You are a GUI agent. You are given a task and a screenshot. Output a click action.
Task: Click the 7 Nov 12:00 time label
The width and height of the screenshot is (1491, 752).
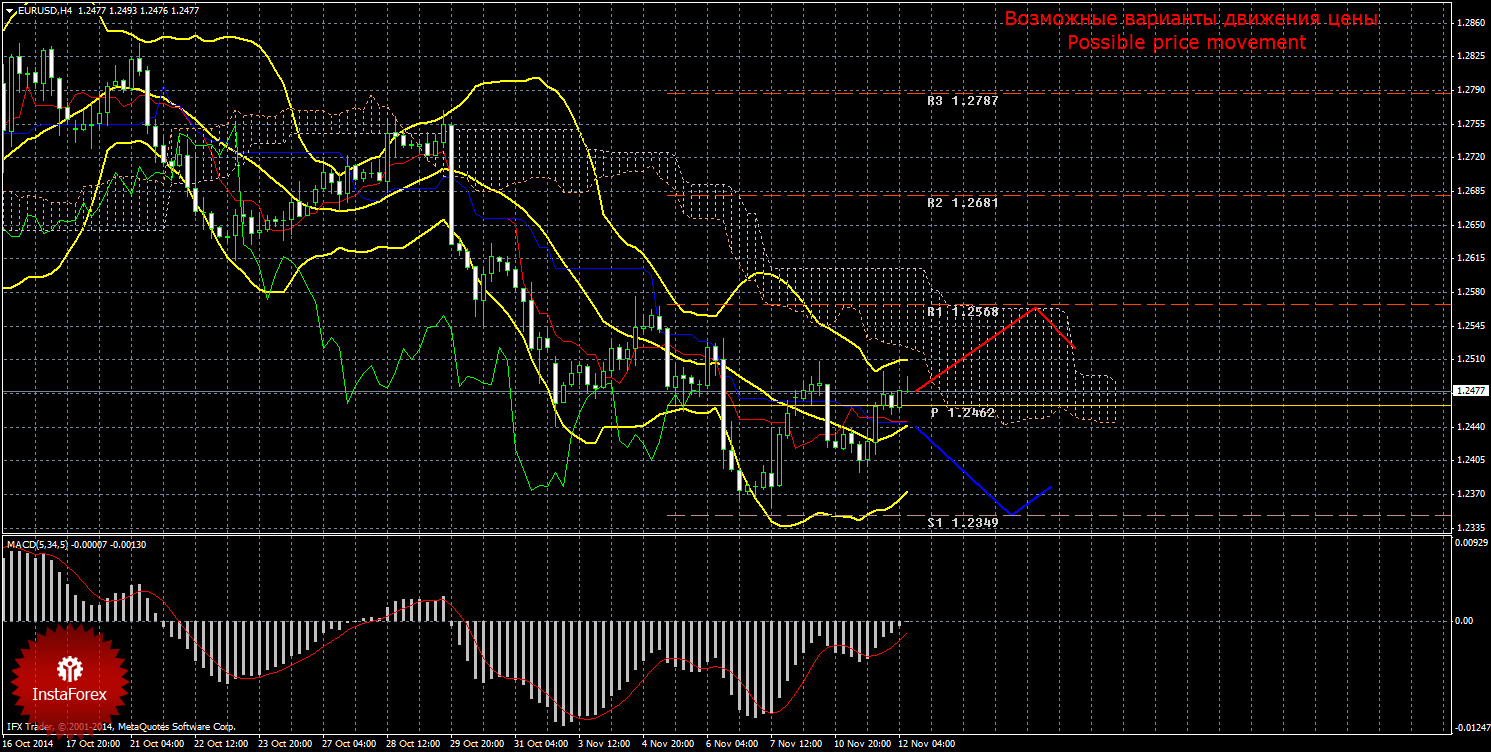(x=796, y=744)
